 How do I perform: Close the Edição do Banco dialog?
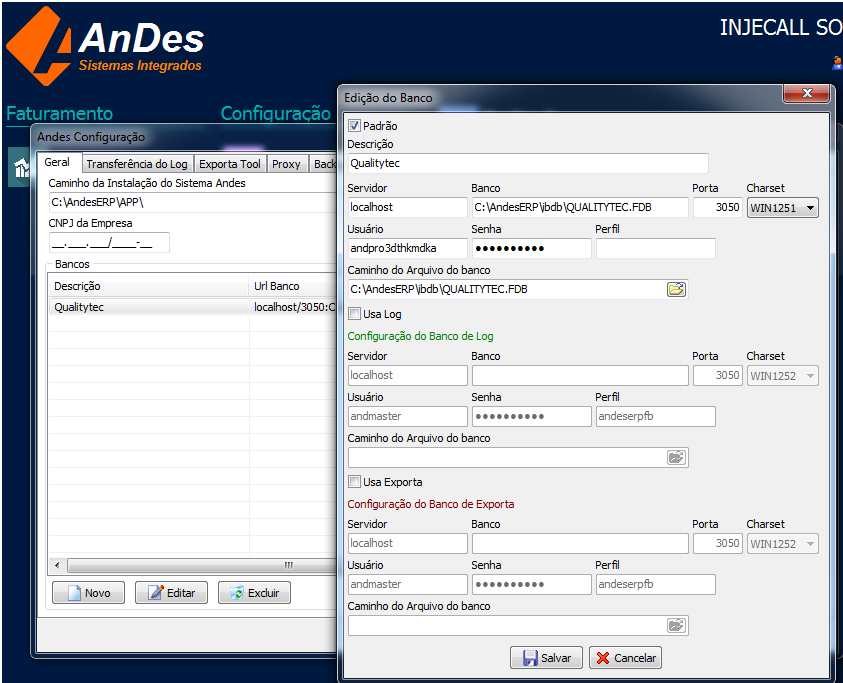tap(807, 93)
